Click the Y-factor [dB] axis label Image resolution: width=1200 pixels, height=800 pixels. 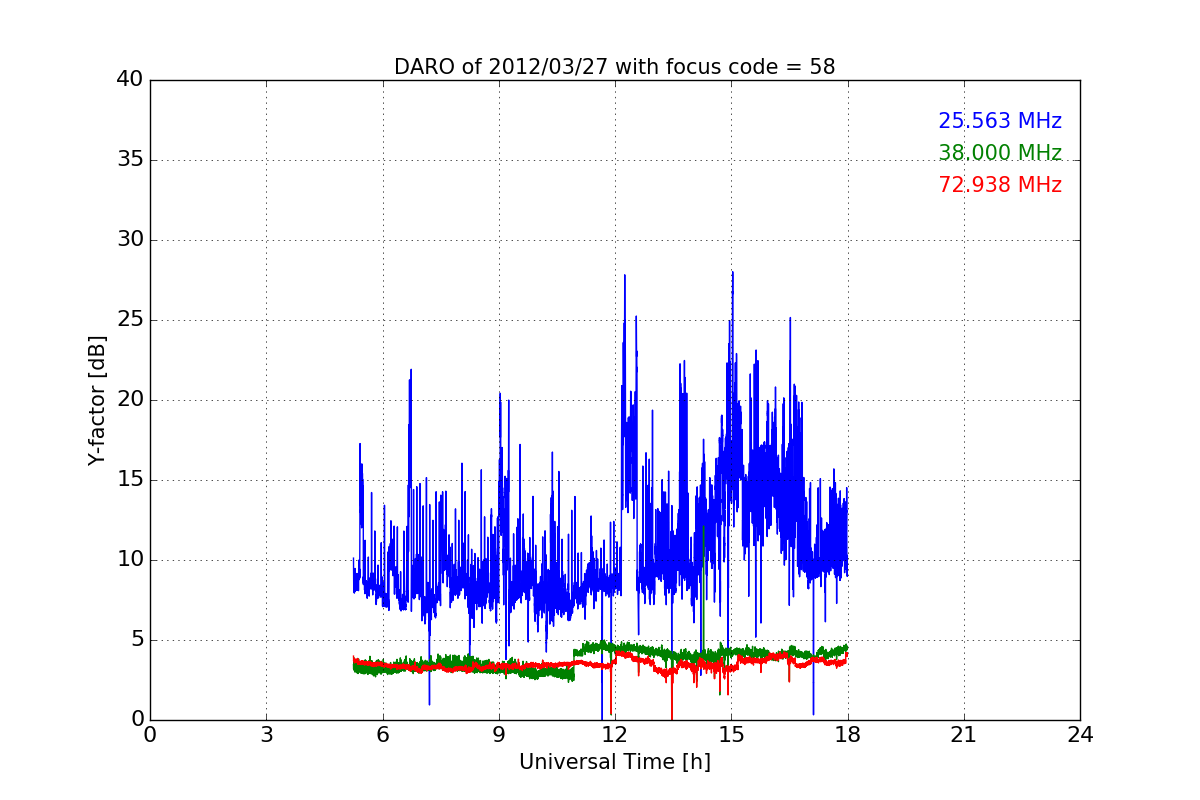pyautogui.click(x=96, y=400)
